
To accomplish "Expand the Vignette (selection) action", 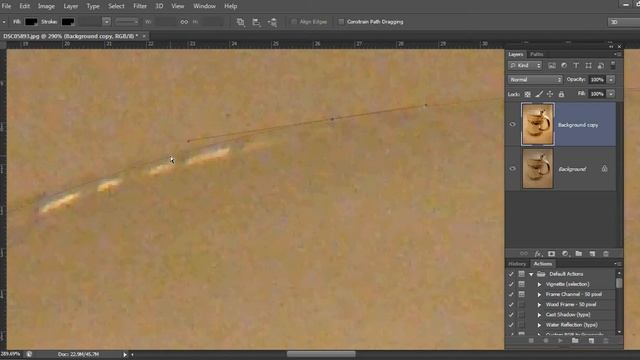I will tap(539, 284).
